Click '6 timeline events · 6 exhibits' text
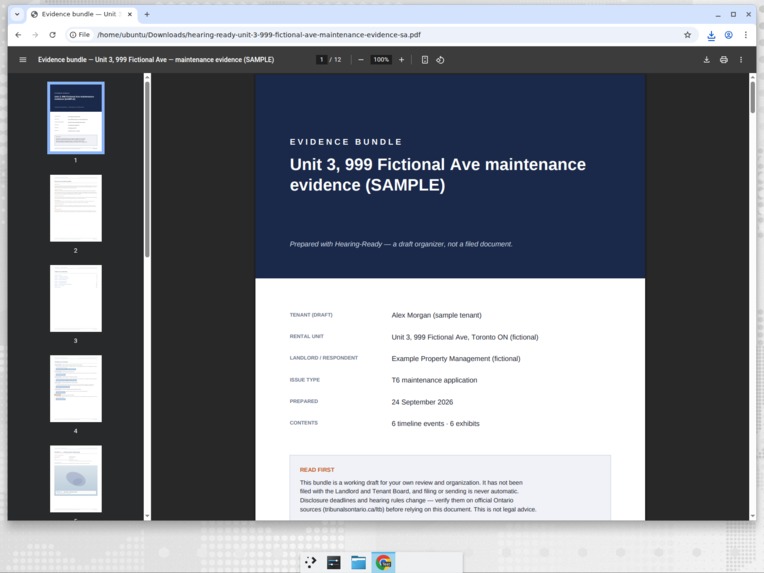 click(435, 423)
